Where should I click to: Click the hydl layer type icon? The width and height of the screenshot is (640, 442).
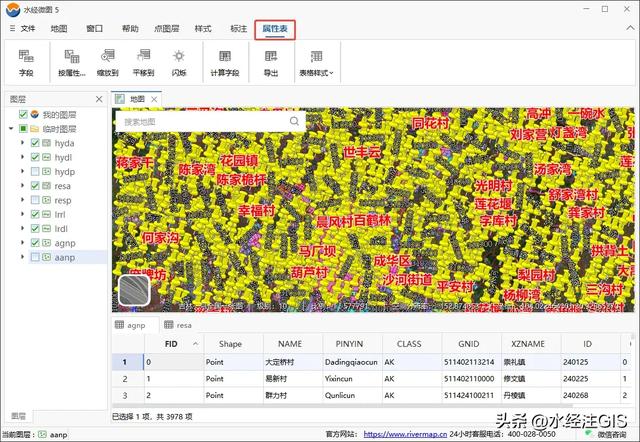(x=47, y=157)
